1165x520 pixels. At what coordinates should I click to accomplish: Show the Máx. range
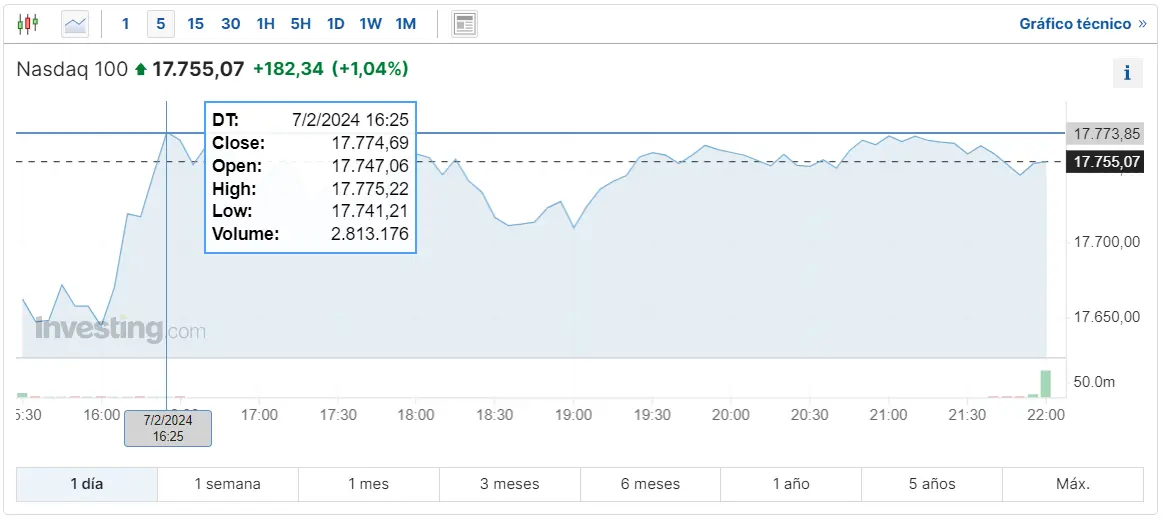1073,484
